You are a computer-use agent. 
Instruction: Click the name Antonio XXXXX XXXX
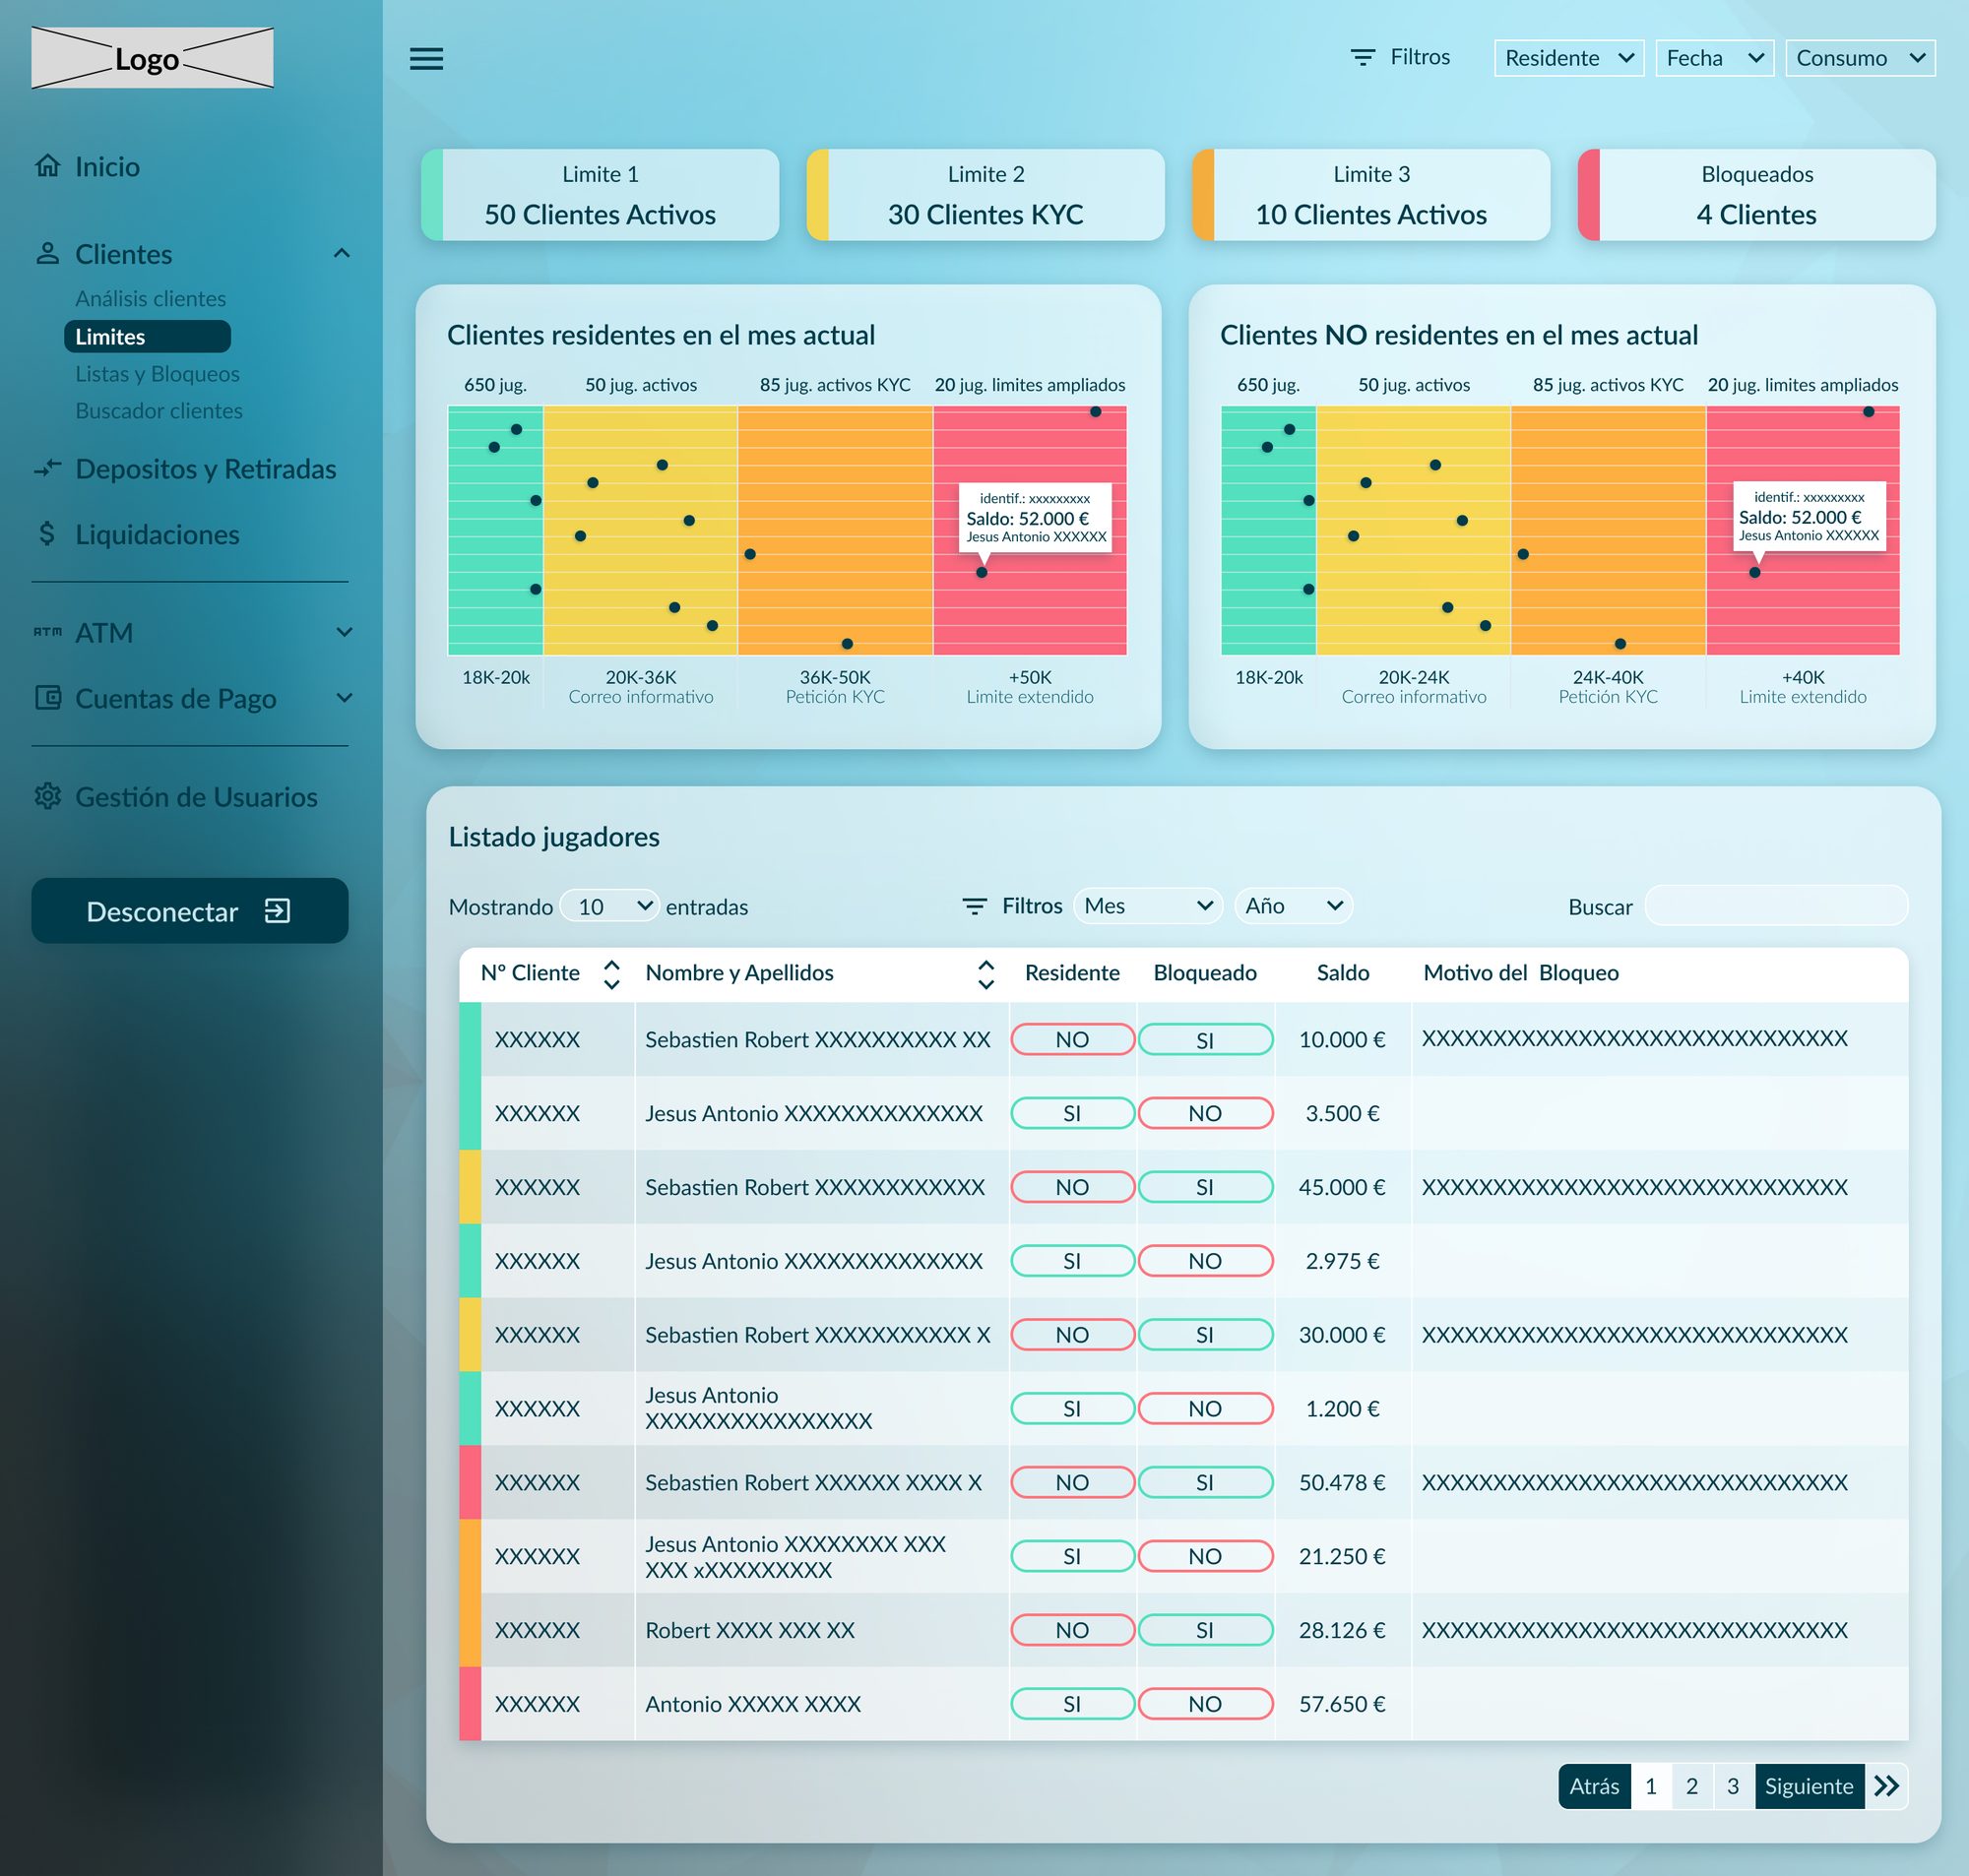tap(753, 1703)
